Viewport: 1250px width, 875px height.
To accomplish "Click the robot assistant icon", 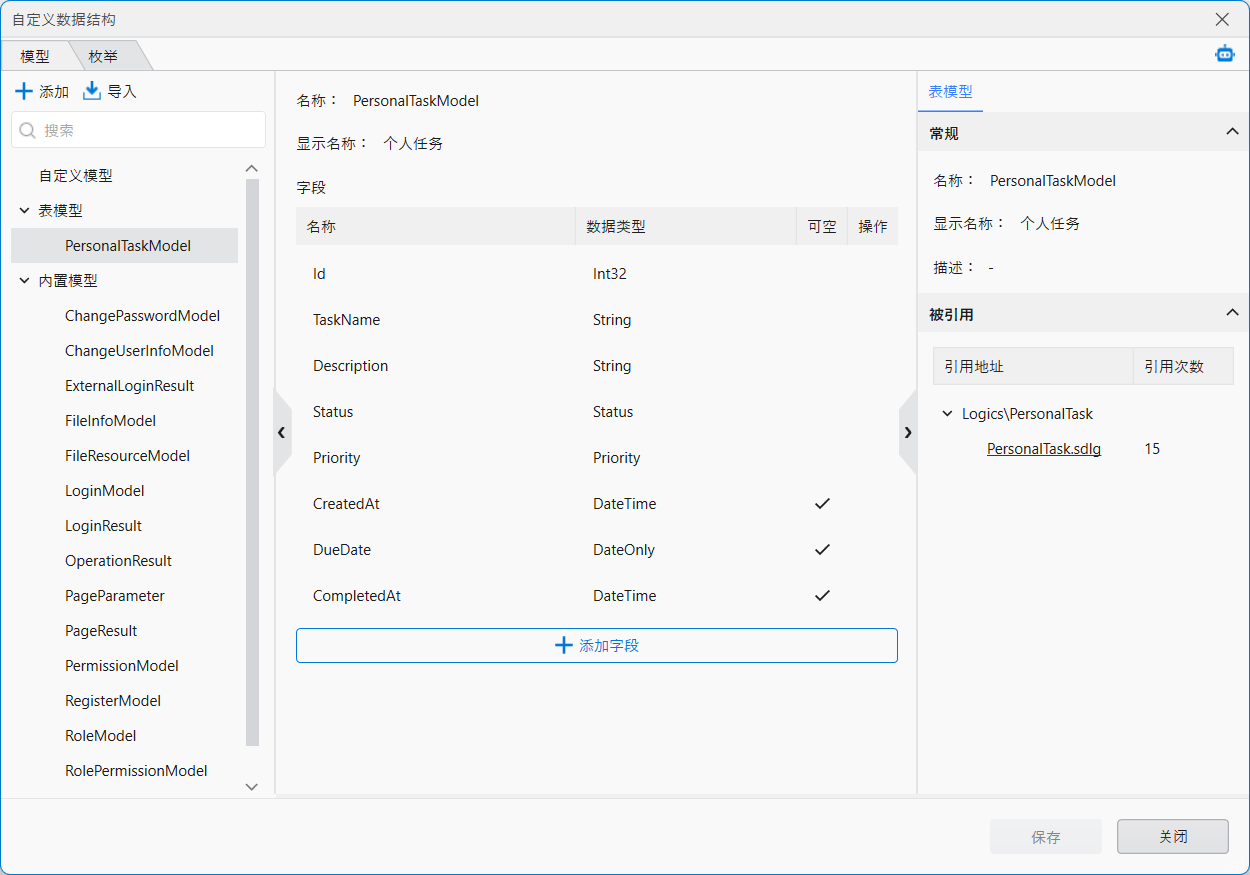I will point(1224,54).
